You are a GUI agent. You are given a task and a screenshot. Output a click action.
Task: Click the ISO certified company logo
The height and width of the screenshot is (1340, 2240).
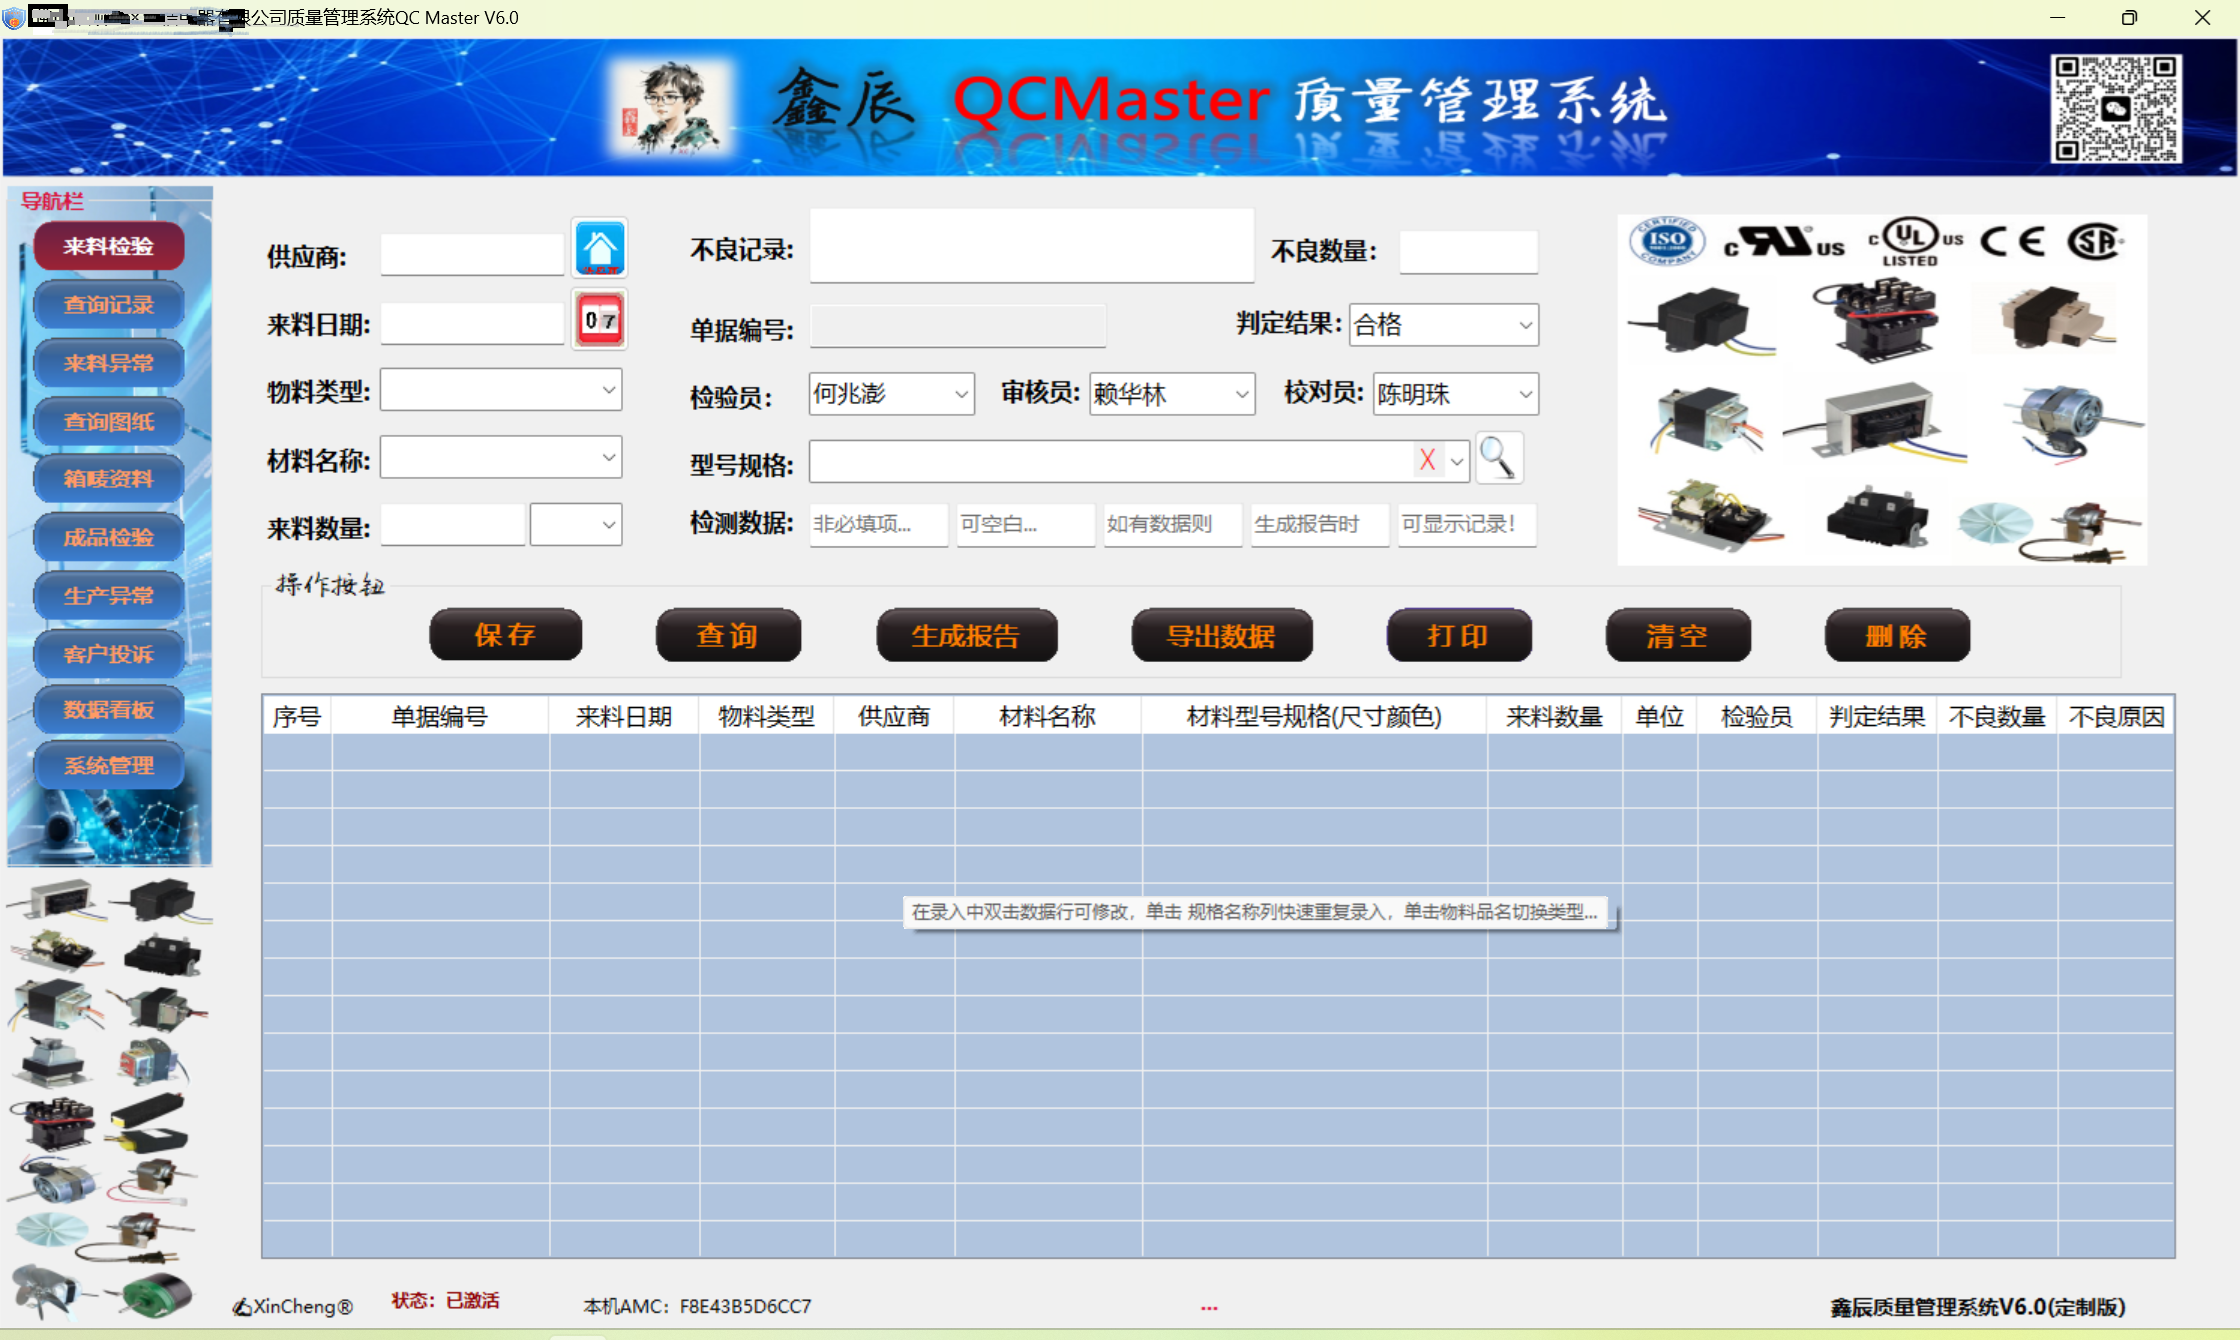(x=1666, y=240)
